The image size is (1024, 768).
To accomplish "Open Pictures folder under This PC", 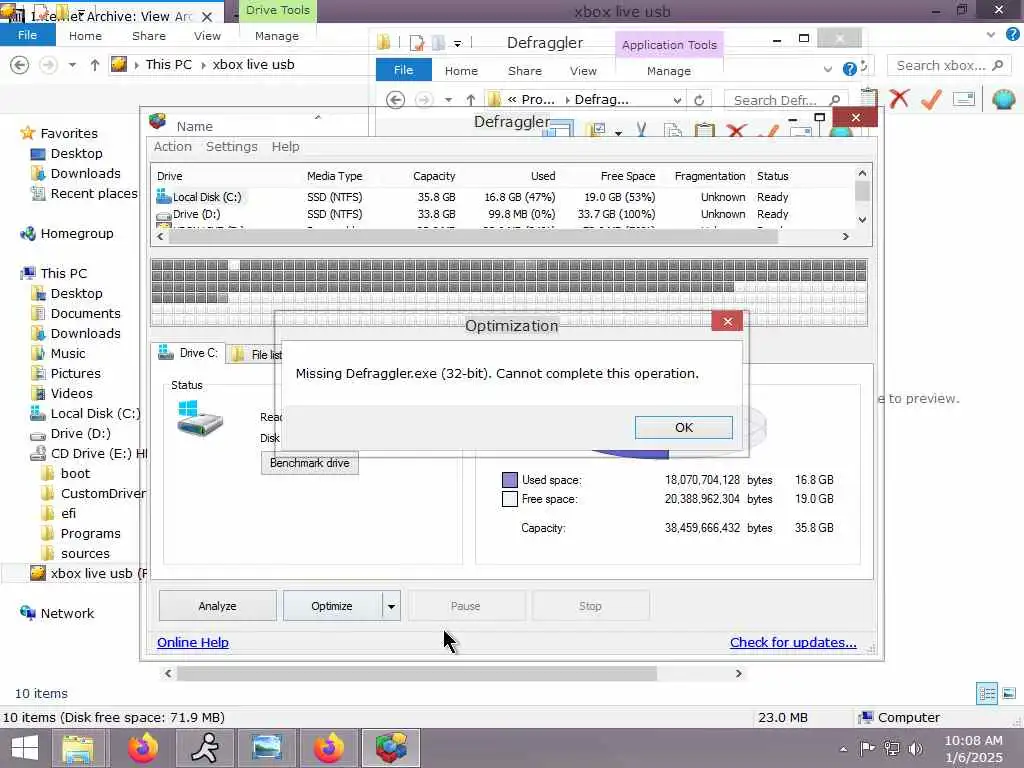I will click(75, 374).
